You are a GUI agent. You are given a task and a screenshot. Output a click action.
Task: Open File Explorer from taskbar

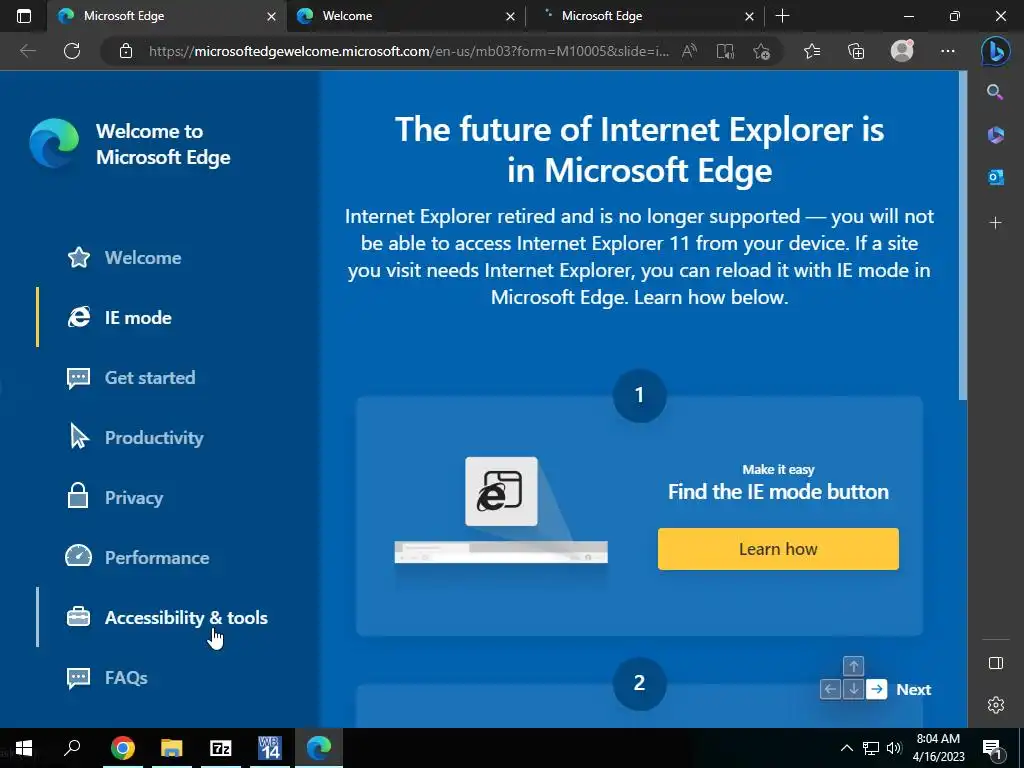[172, 748]
